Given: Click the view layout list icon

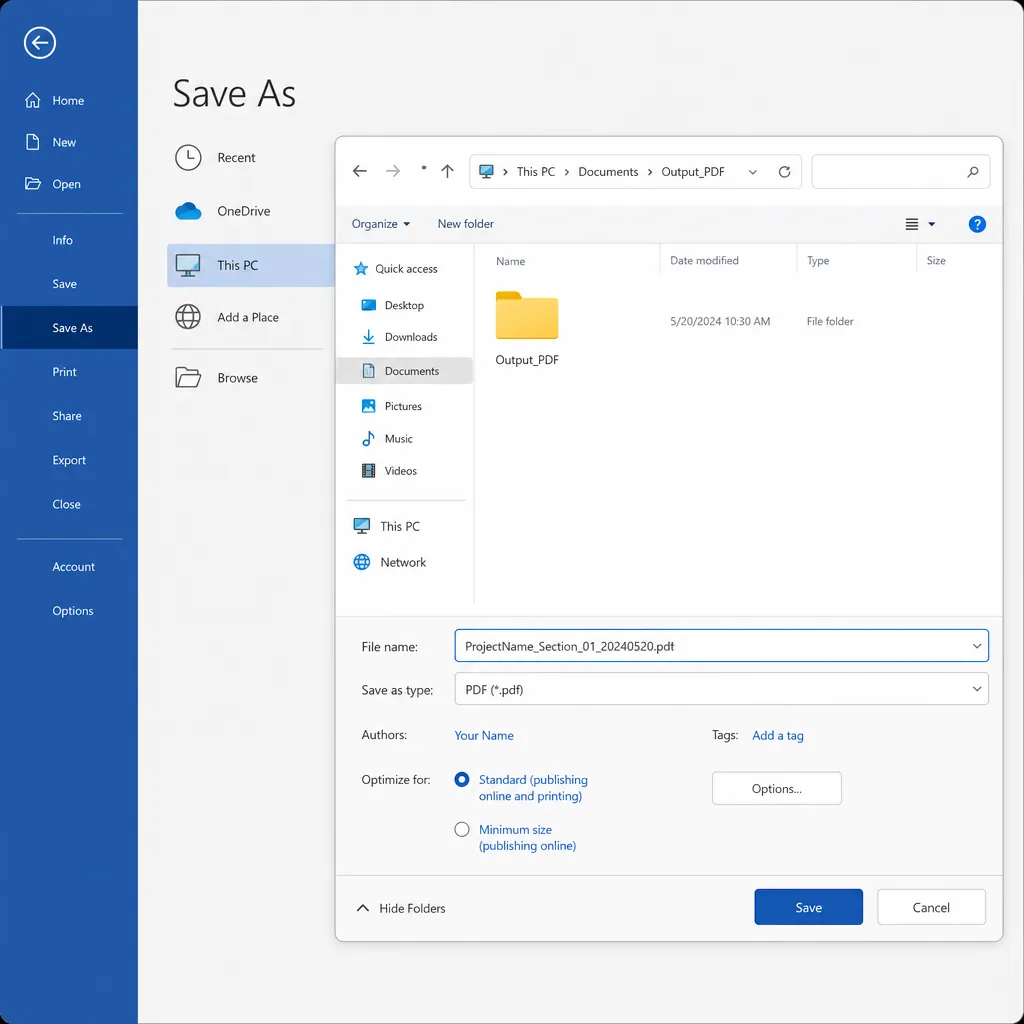Looking at the screenshot, I should tap(912, 224).
